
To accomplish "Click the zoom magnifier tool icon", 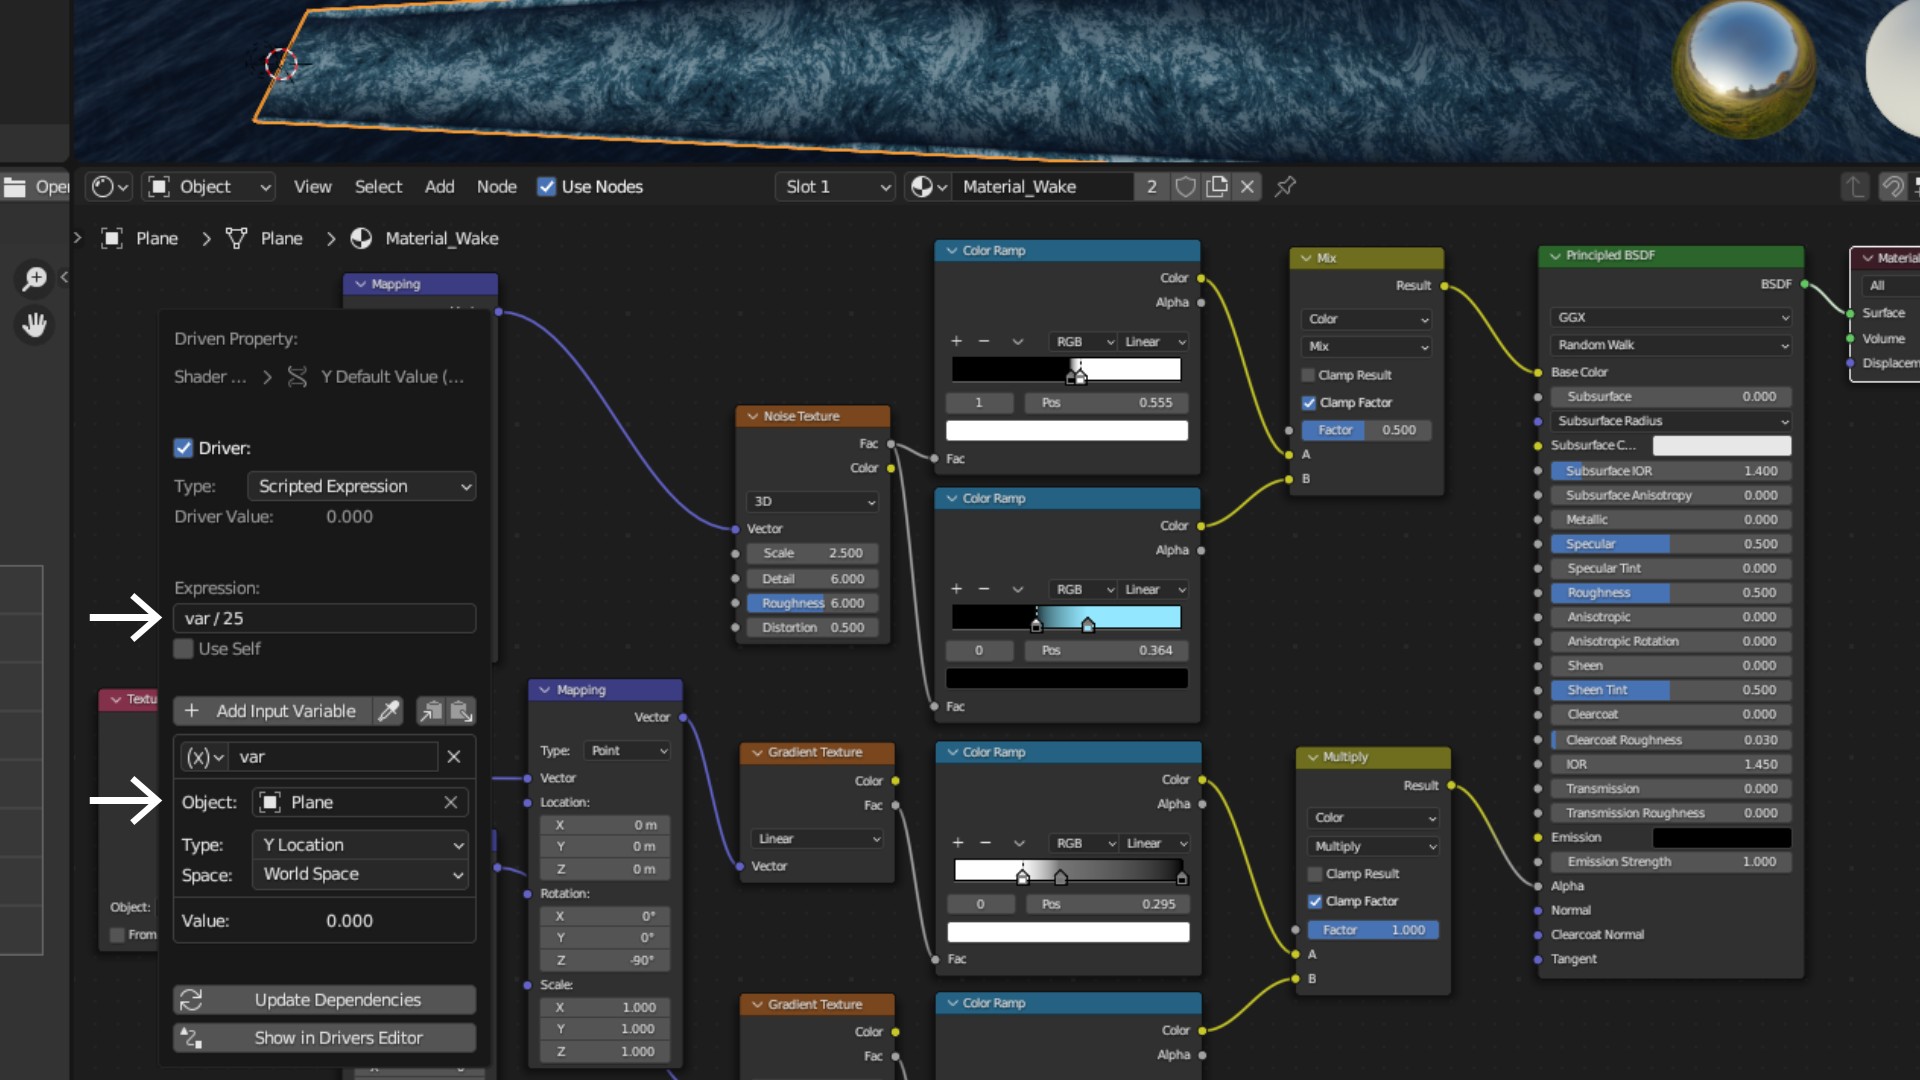I will click(35, 278).
